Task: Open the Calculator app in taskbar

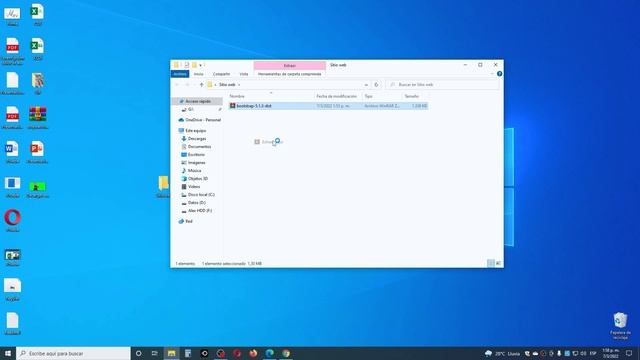Action: pyautogui.click(x=188, y=353)
